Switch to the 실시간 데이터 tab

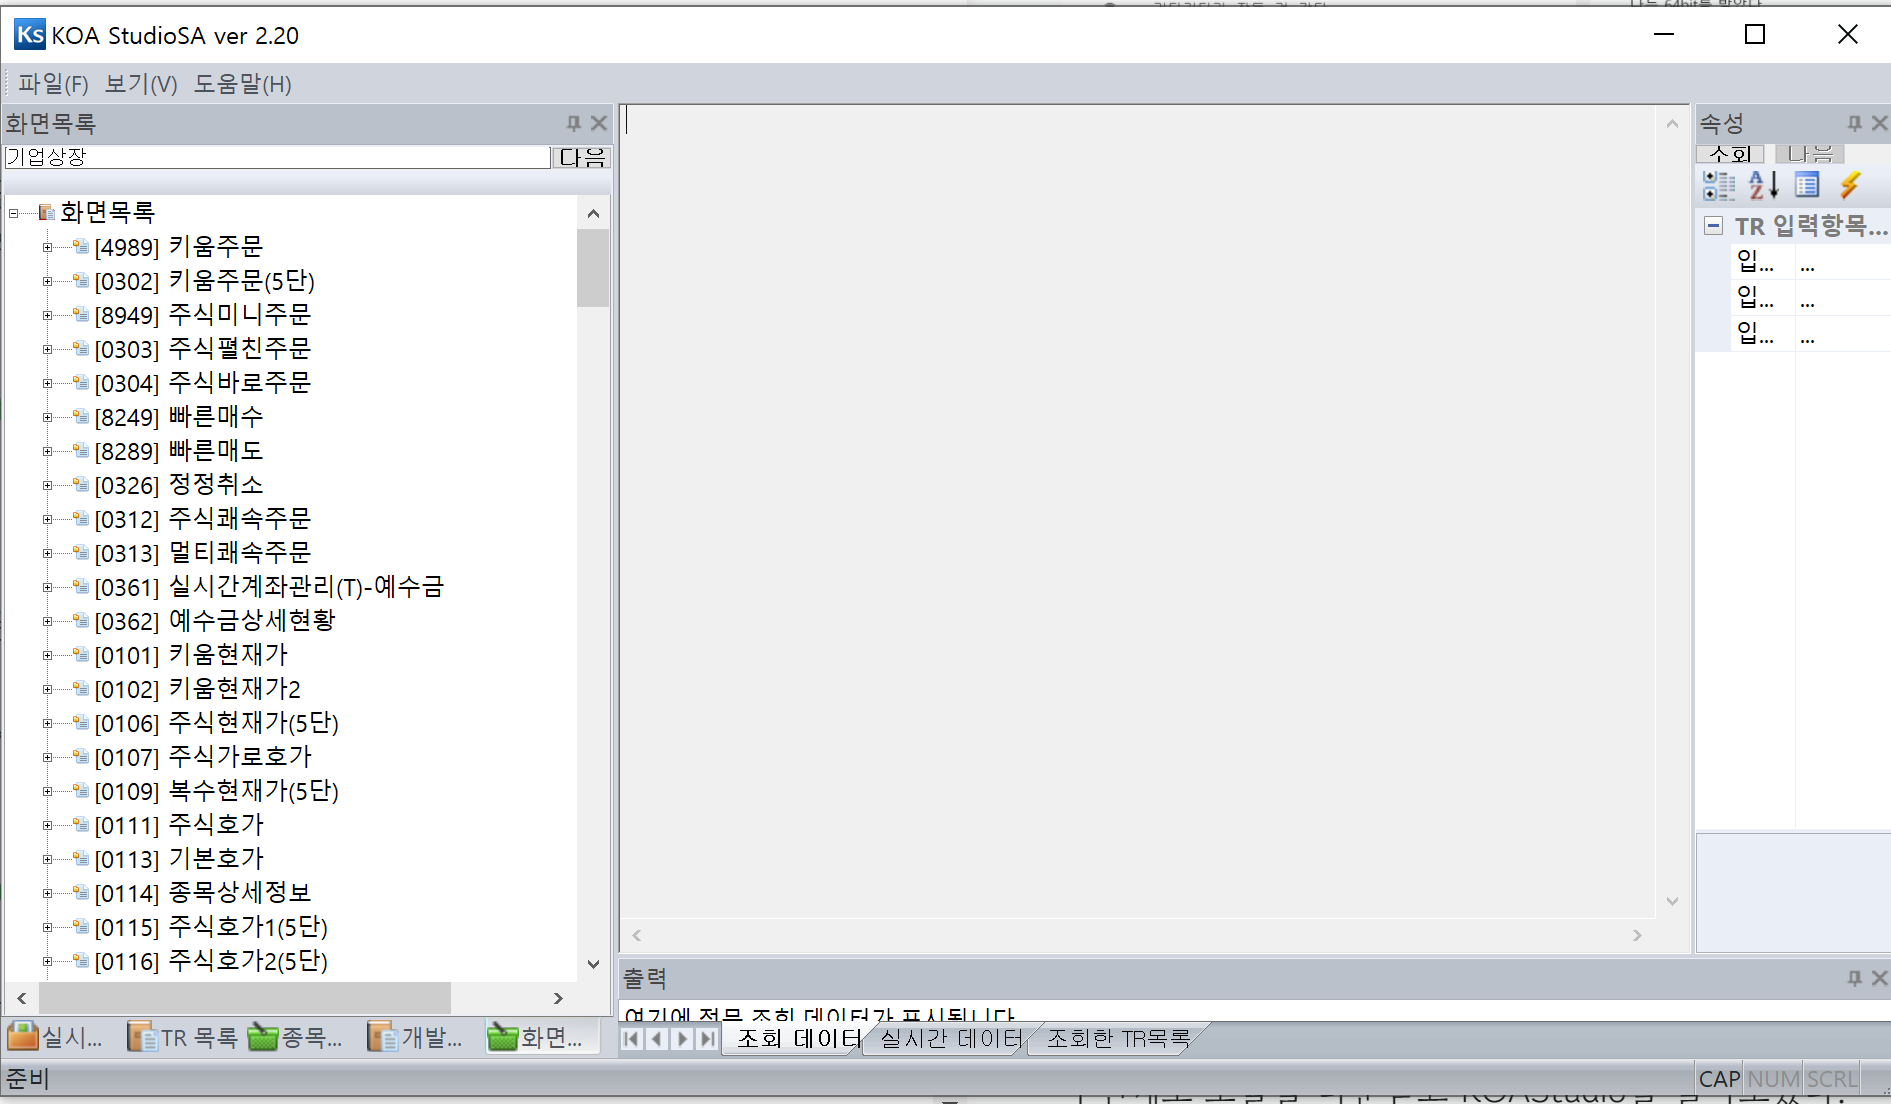pos(951,1039)
